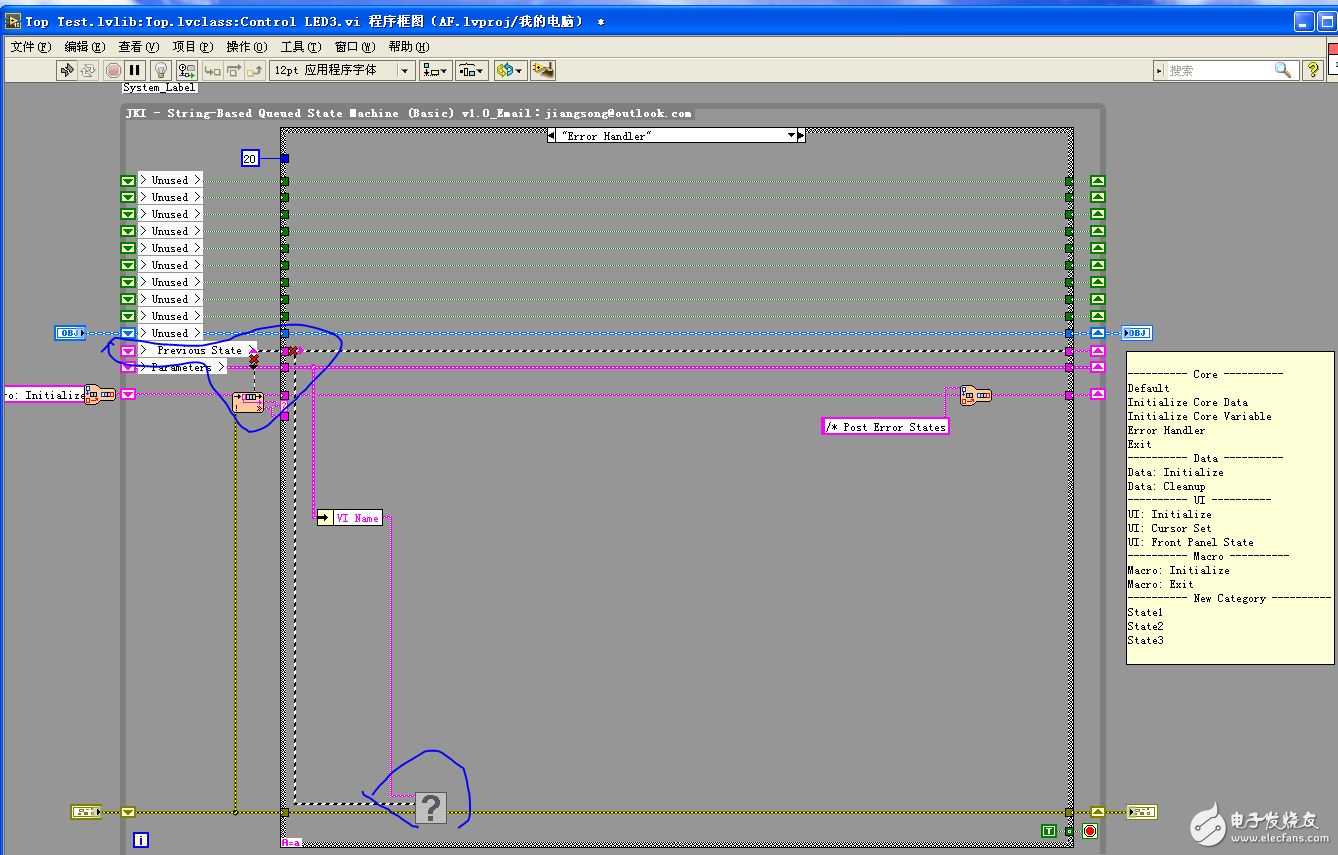The image size is (1338, 855).
Task: Toggle the True boolean constant
Action: (x=1048, y=831)
